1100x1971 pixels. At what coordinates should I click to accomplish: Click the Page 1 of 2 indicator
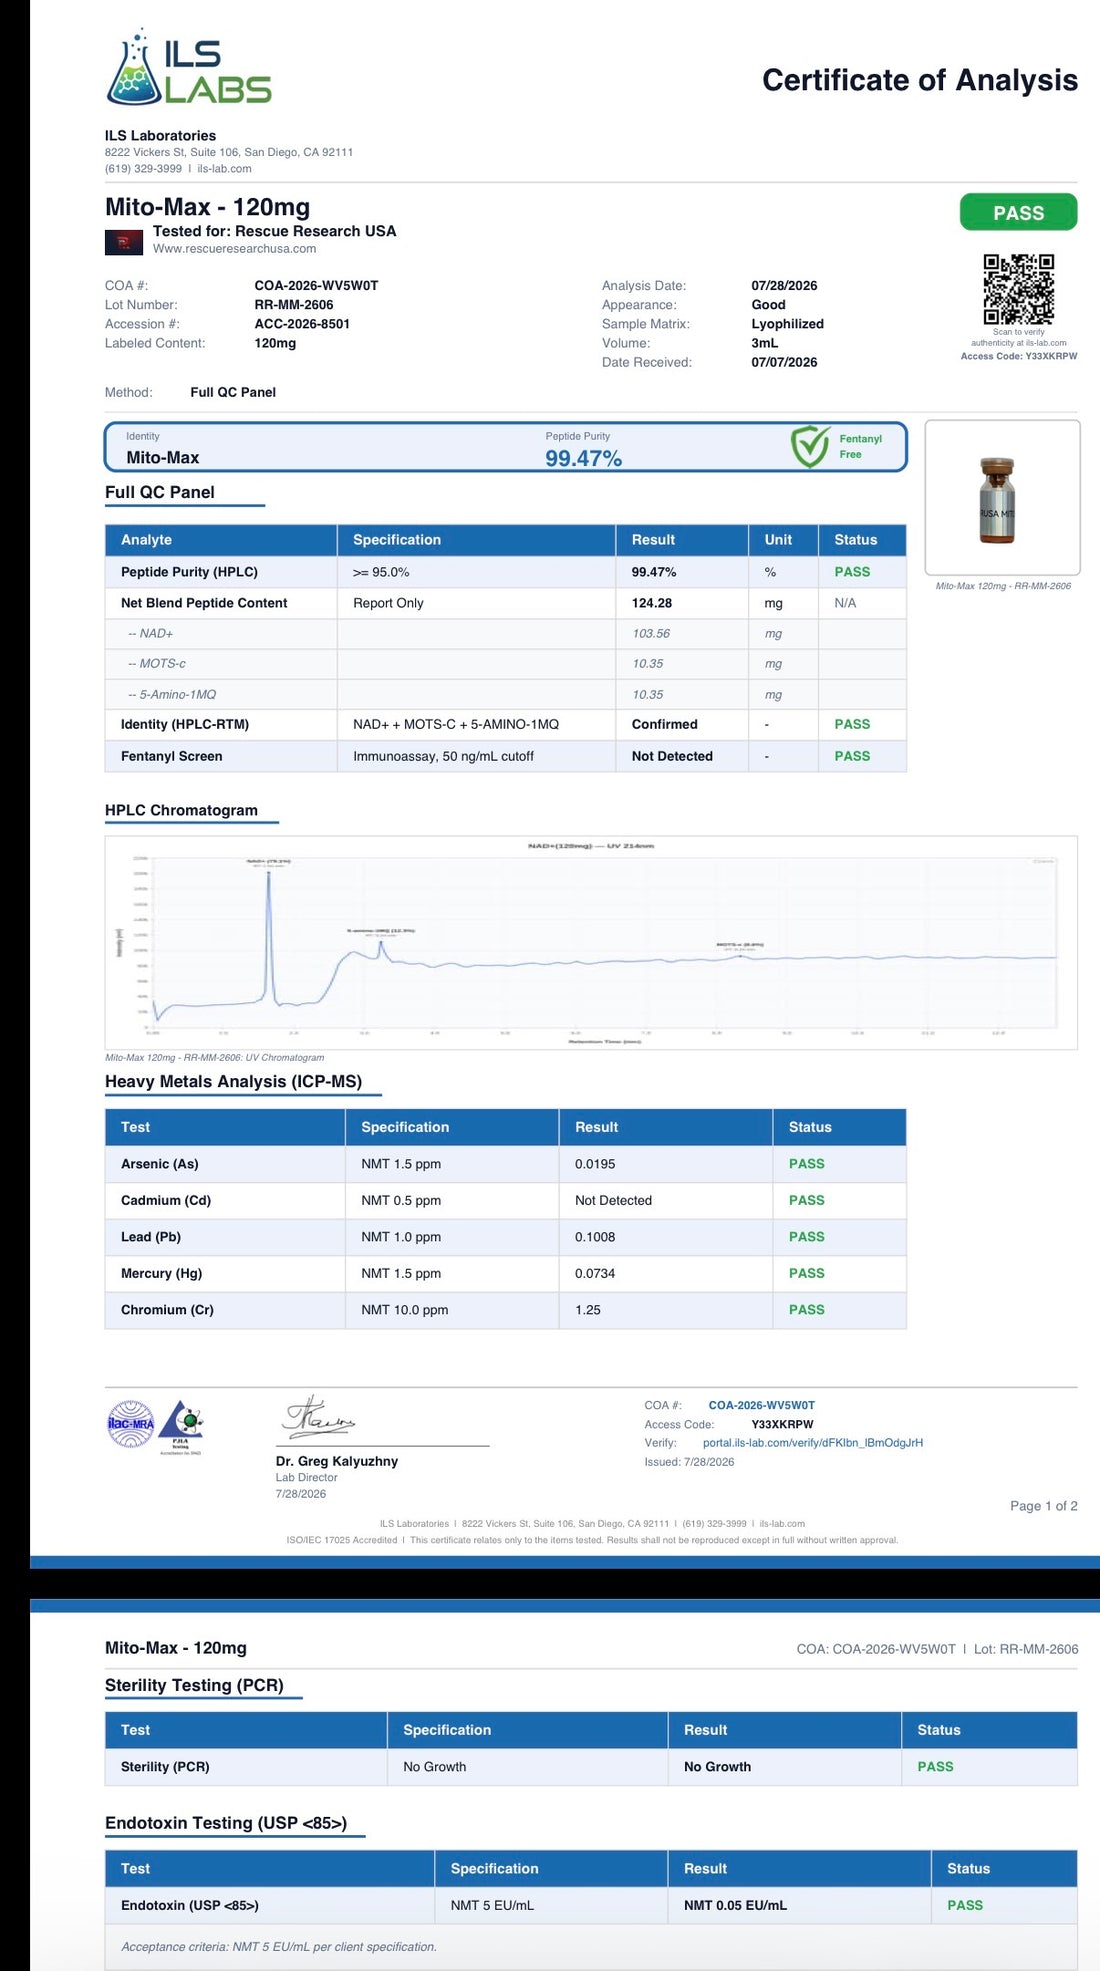coord(1043,1506)
